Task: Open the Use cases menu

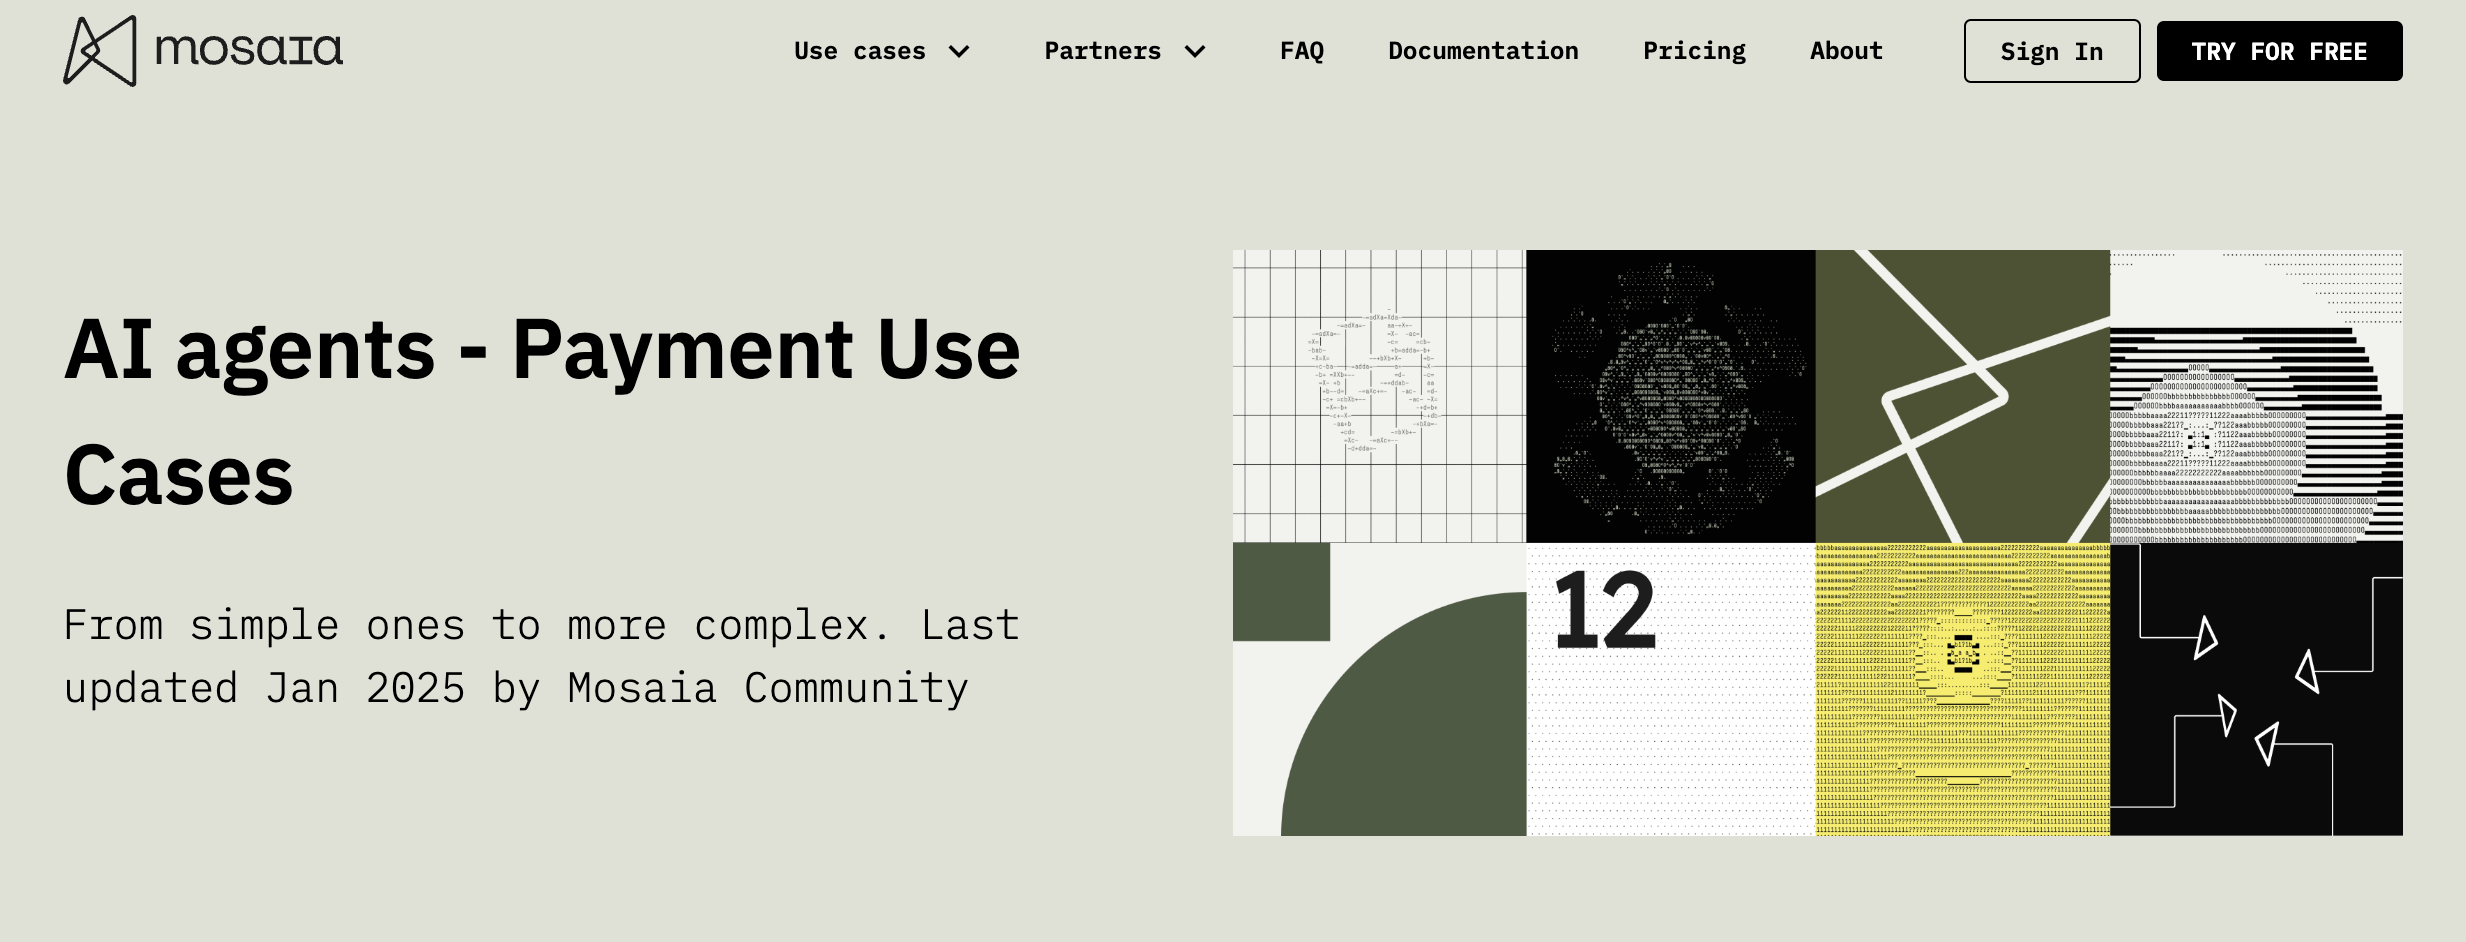Action: [859, 51]
